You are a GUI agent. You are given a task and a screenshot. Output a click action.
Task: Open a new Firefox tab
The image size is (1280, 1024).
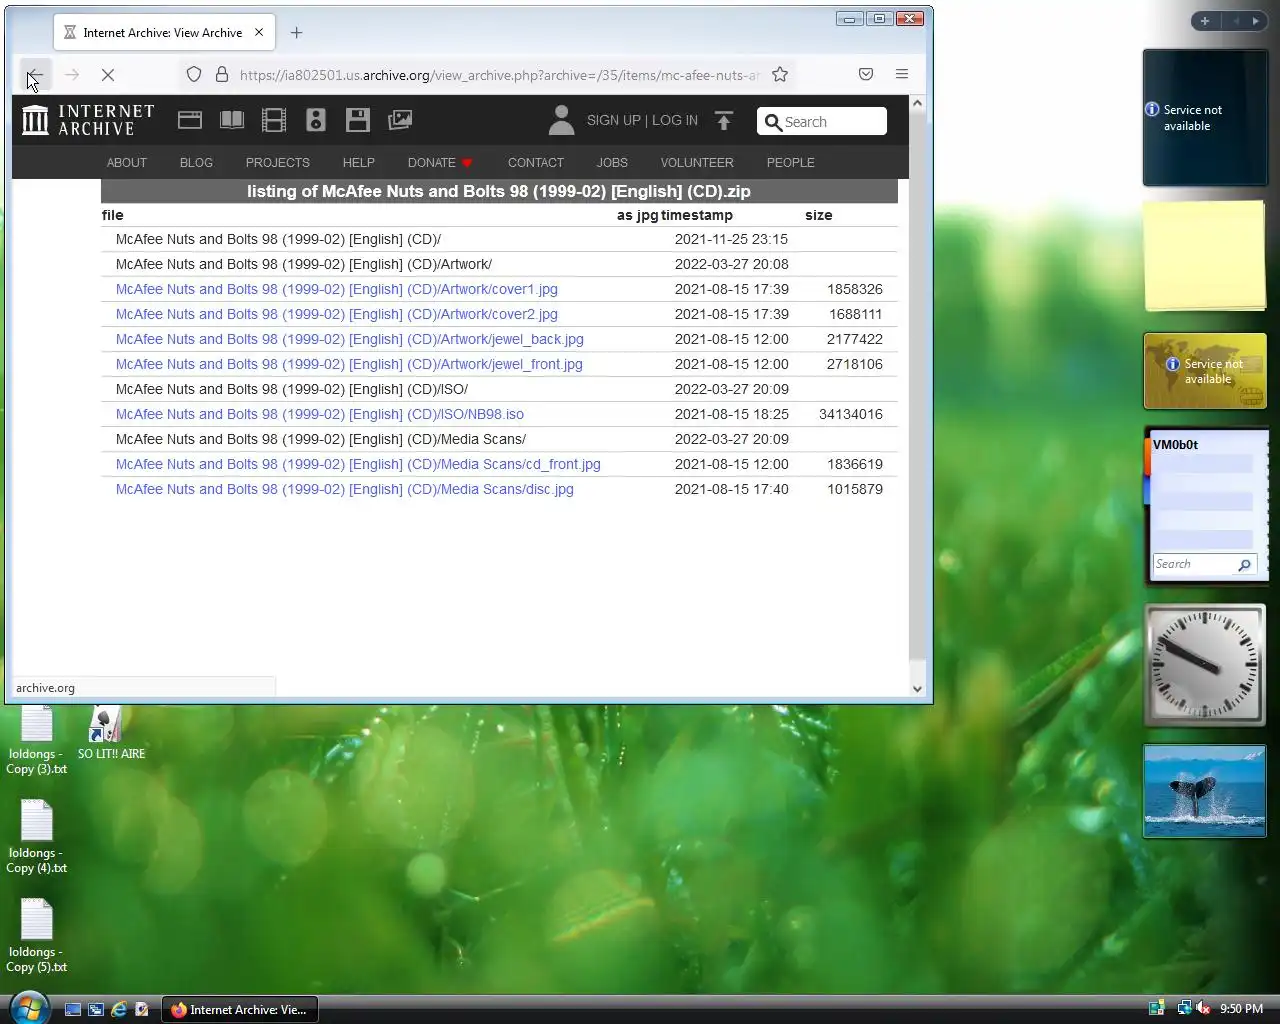pyautogui.click(x=296, y=33)
